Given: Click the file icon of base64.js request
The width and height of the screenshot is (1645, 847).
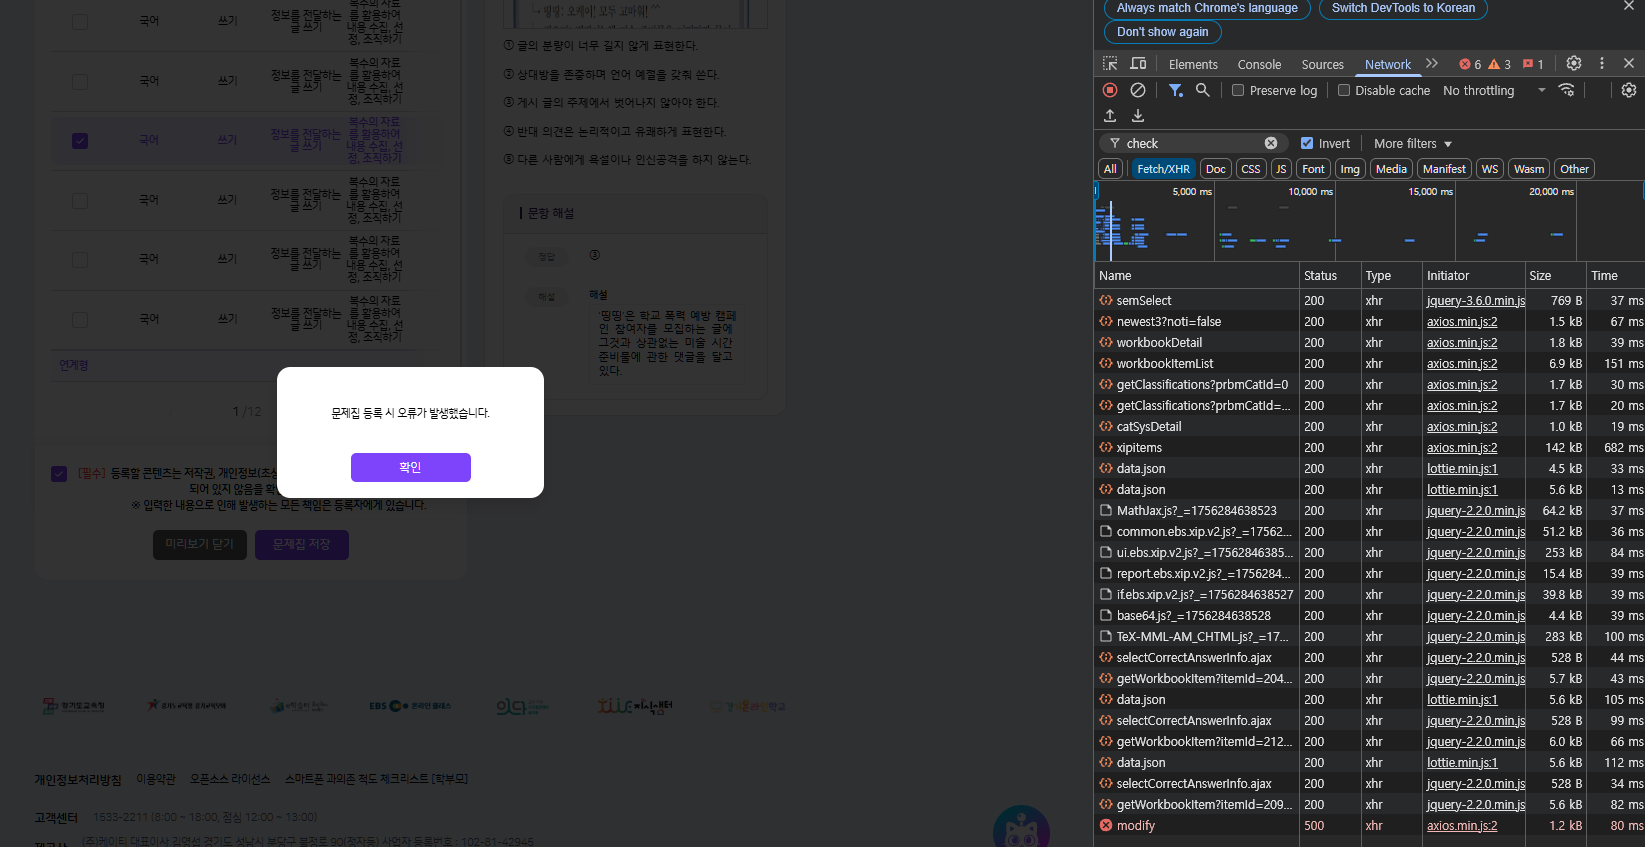Looking at the screenshot, I should click(1106, 615).
